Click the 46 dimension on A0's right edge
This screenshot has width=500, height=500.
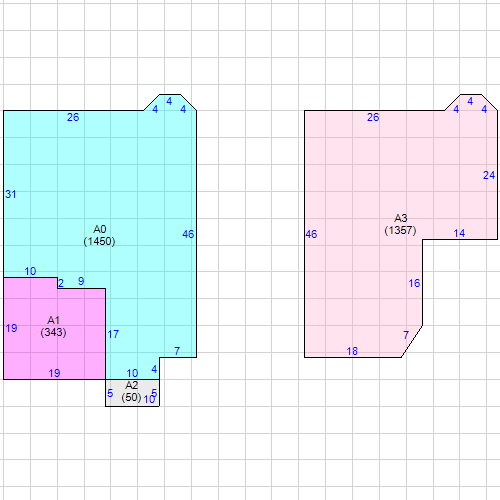point(188,234)
